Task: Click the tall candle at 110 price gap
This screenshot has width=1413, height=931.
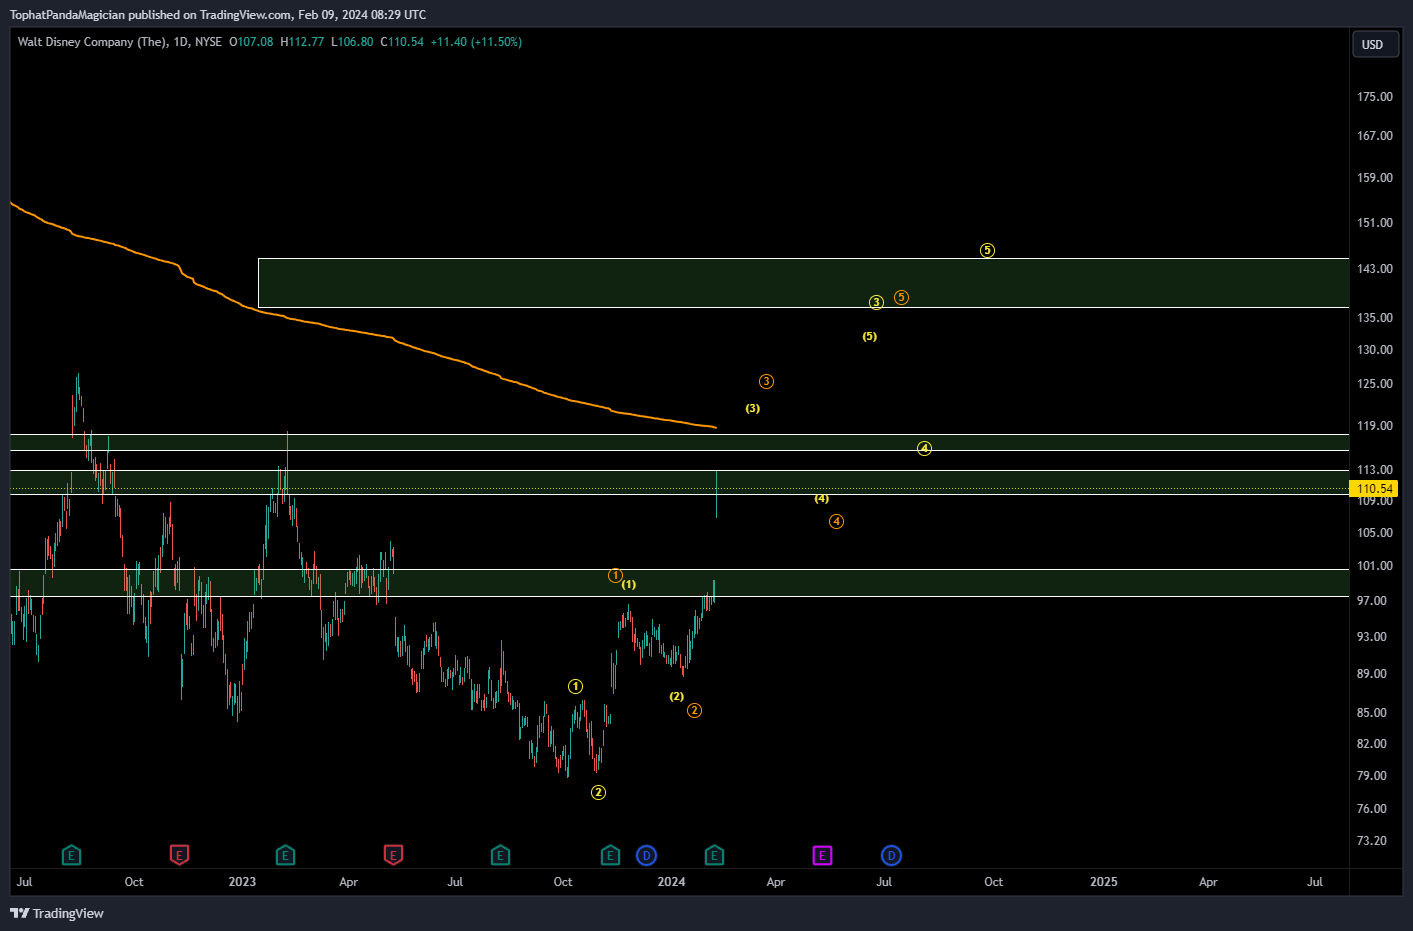Action: pyautogui.click(x=717, y=494)
